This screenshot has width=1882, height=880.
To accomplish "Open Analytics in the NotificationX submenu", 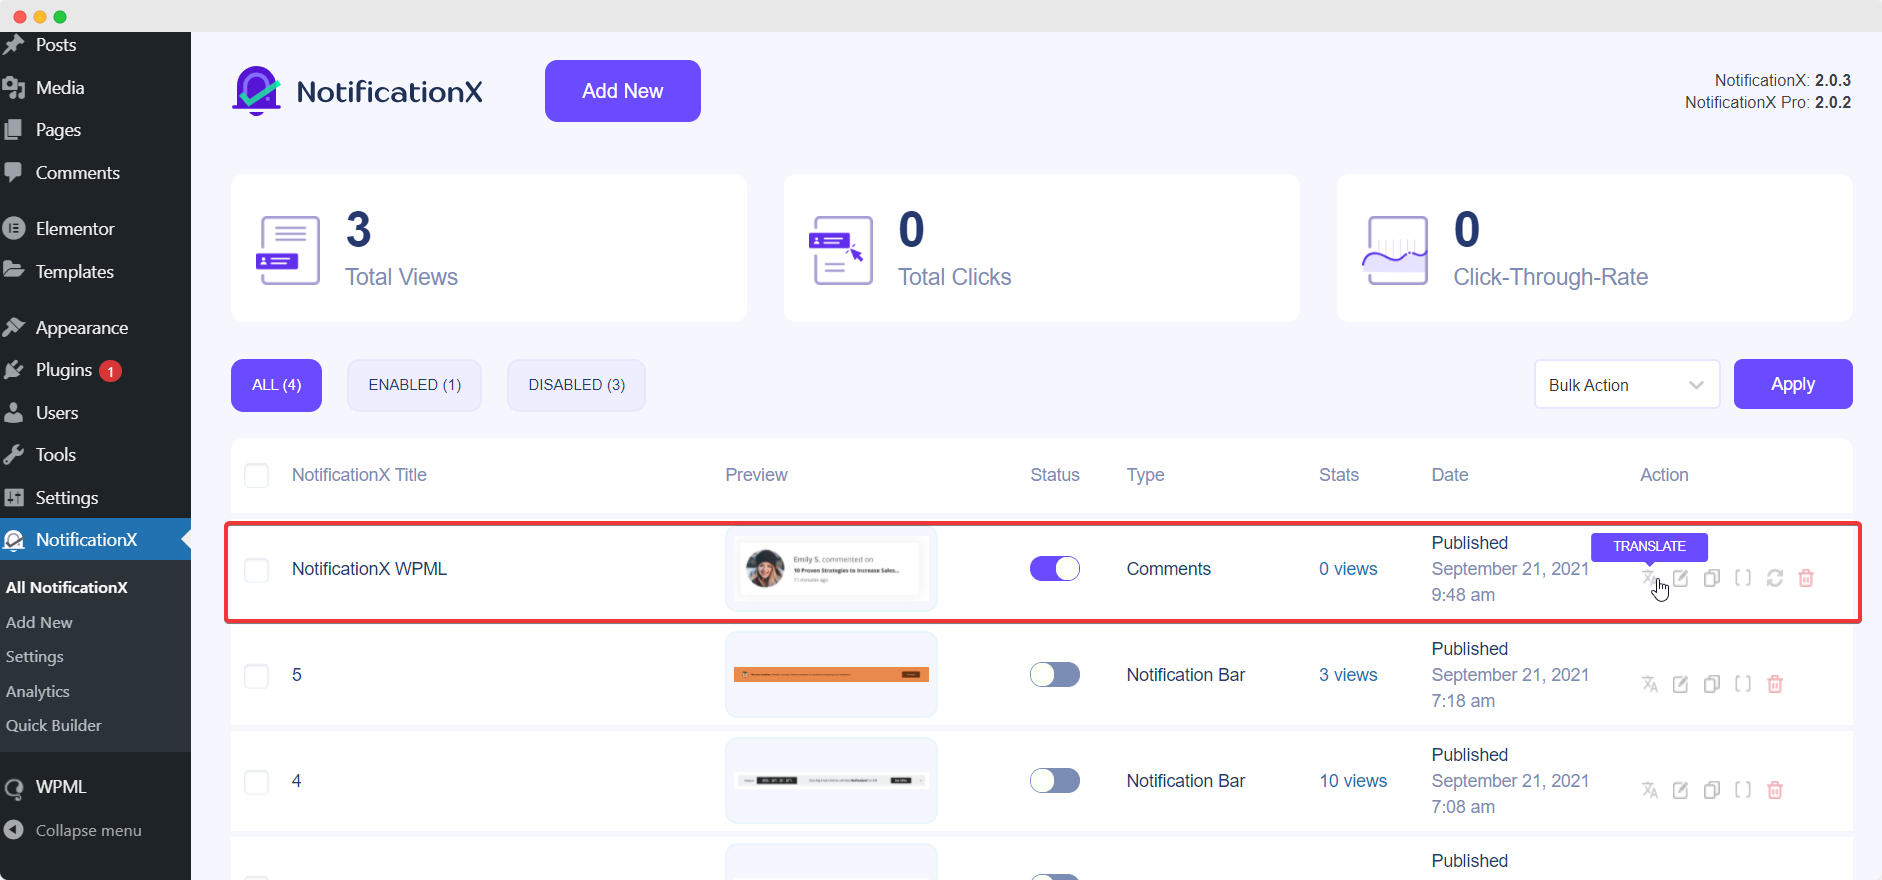I will pos(38,692).
